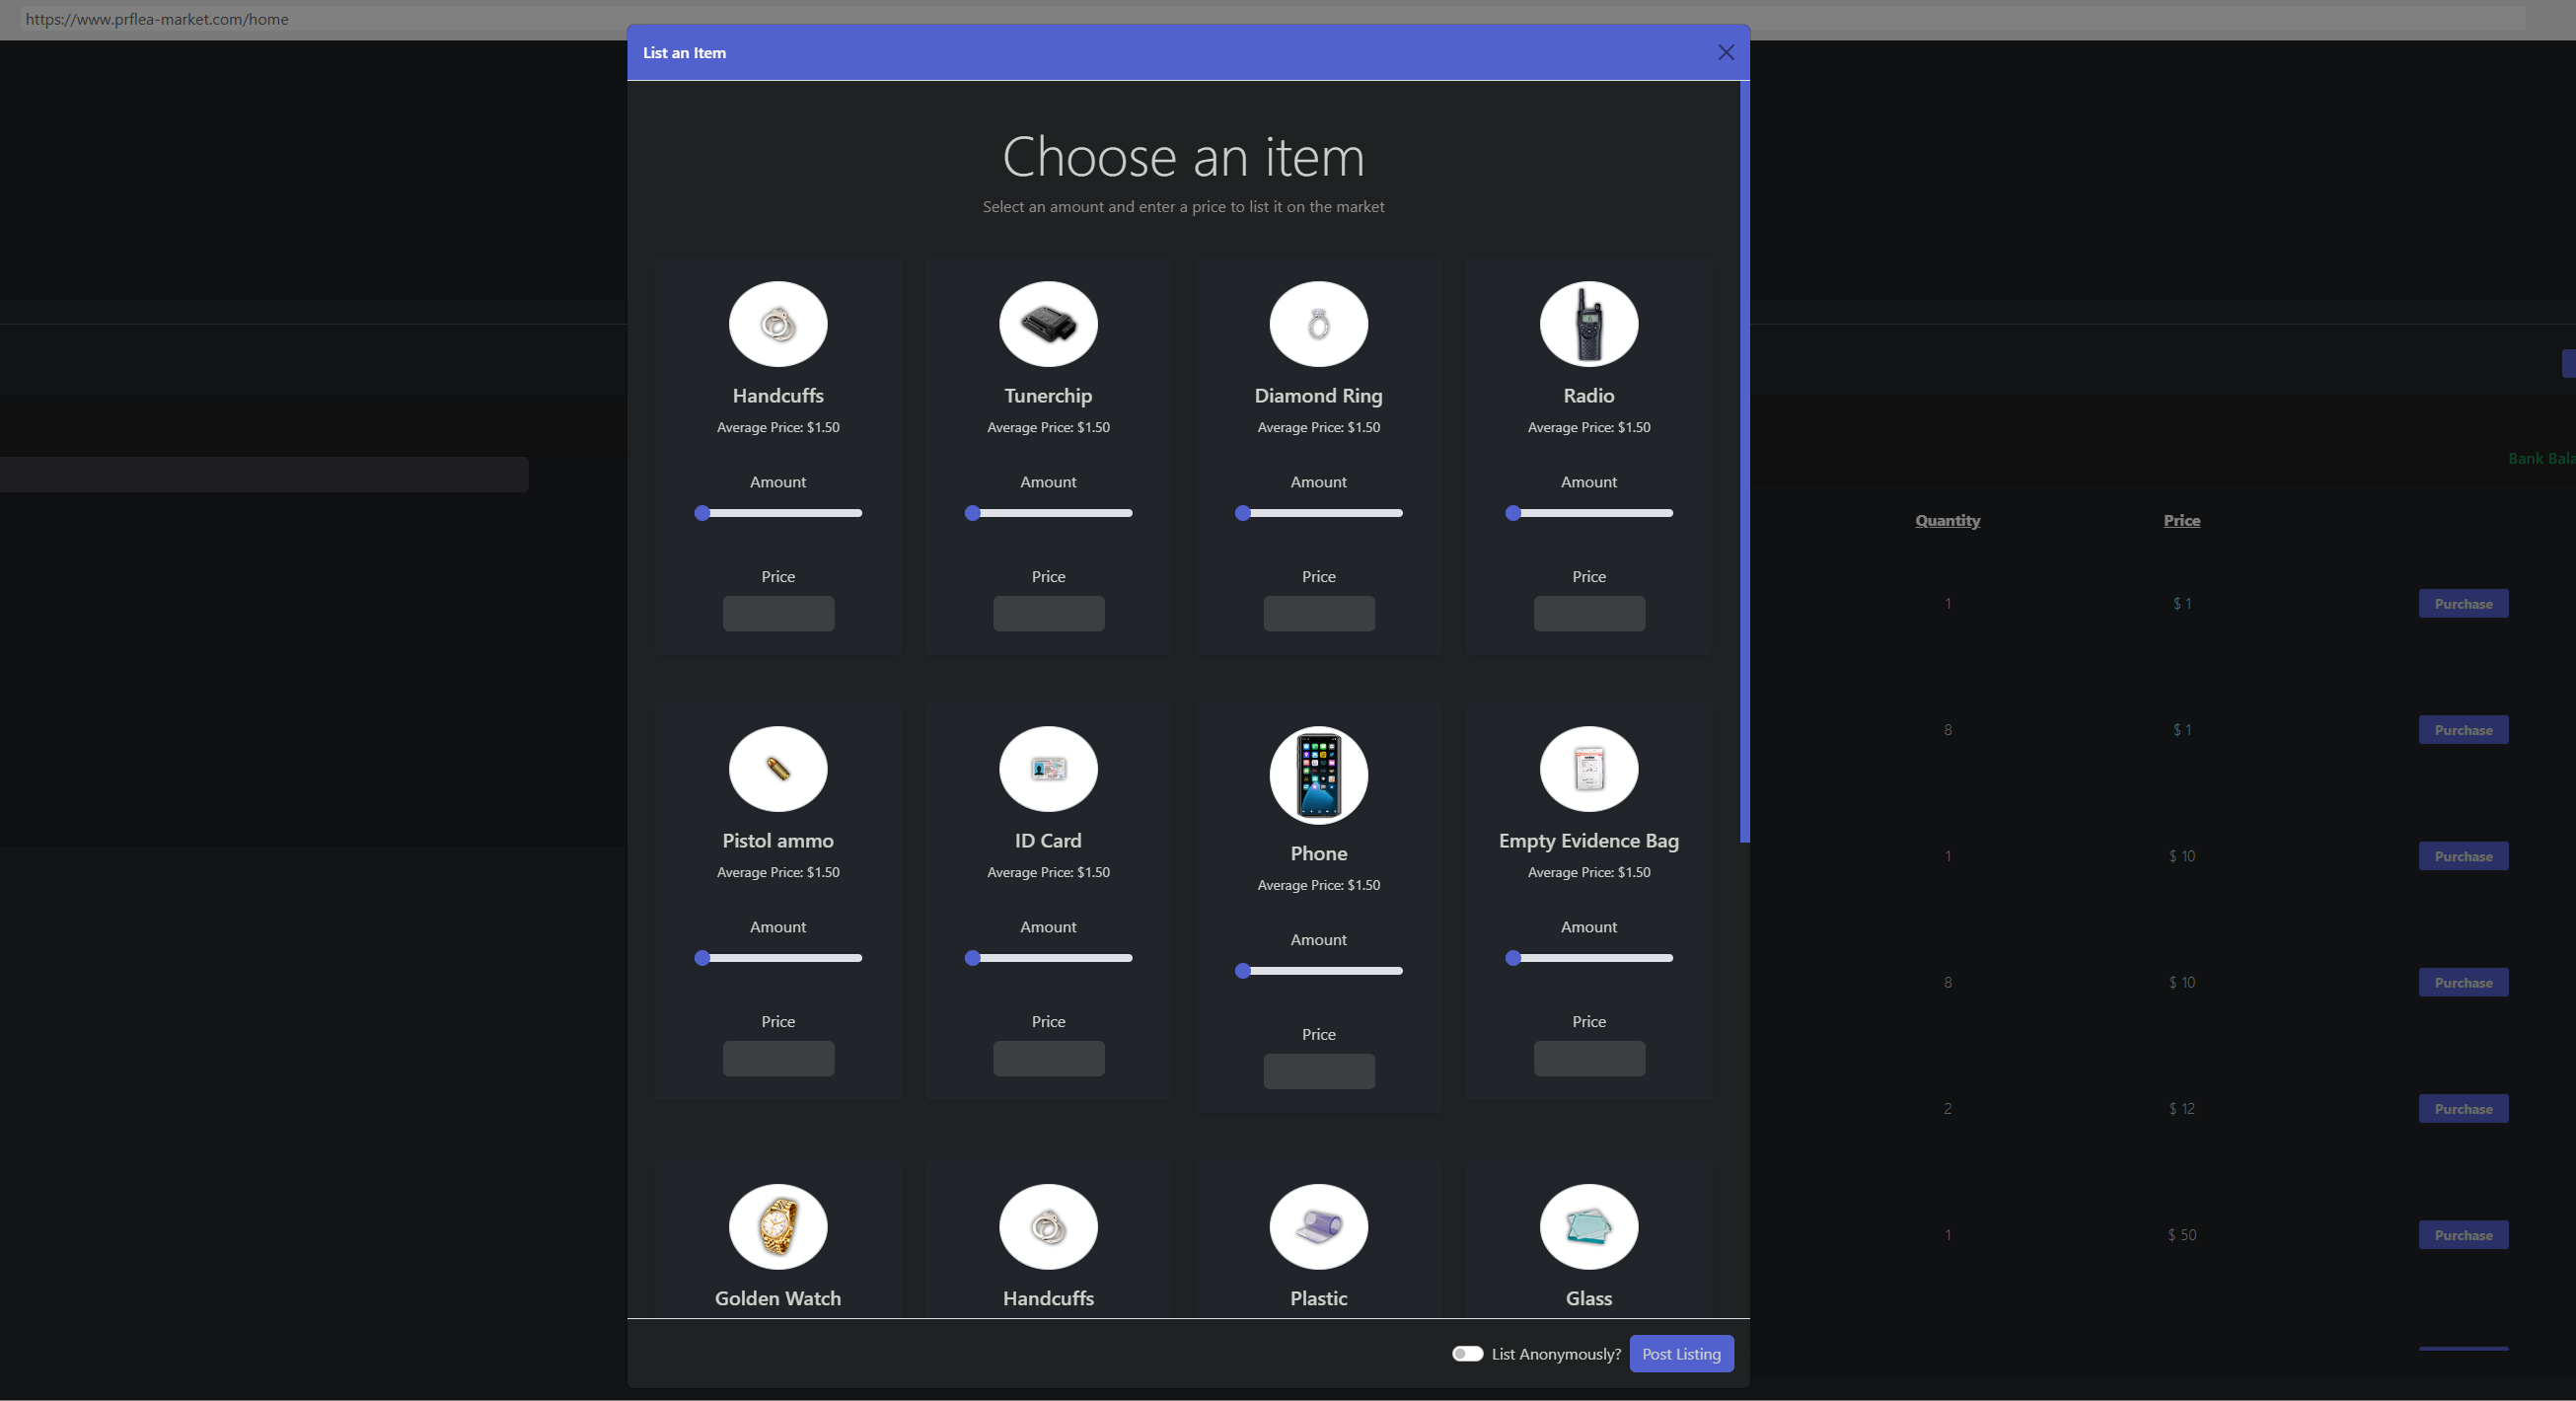Focus the Pistol ammo price field

pyautogui.click(x=778, y=1059)
